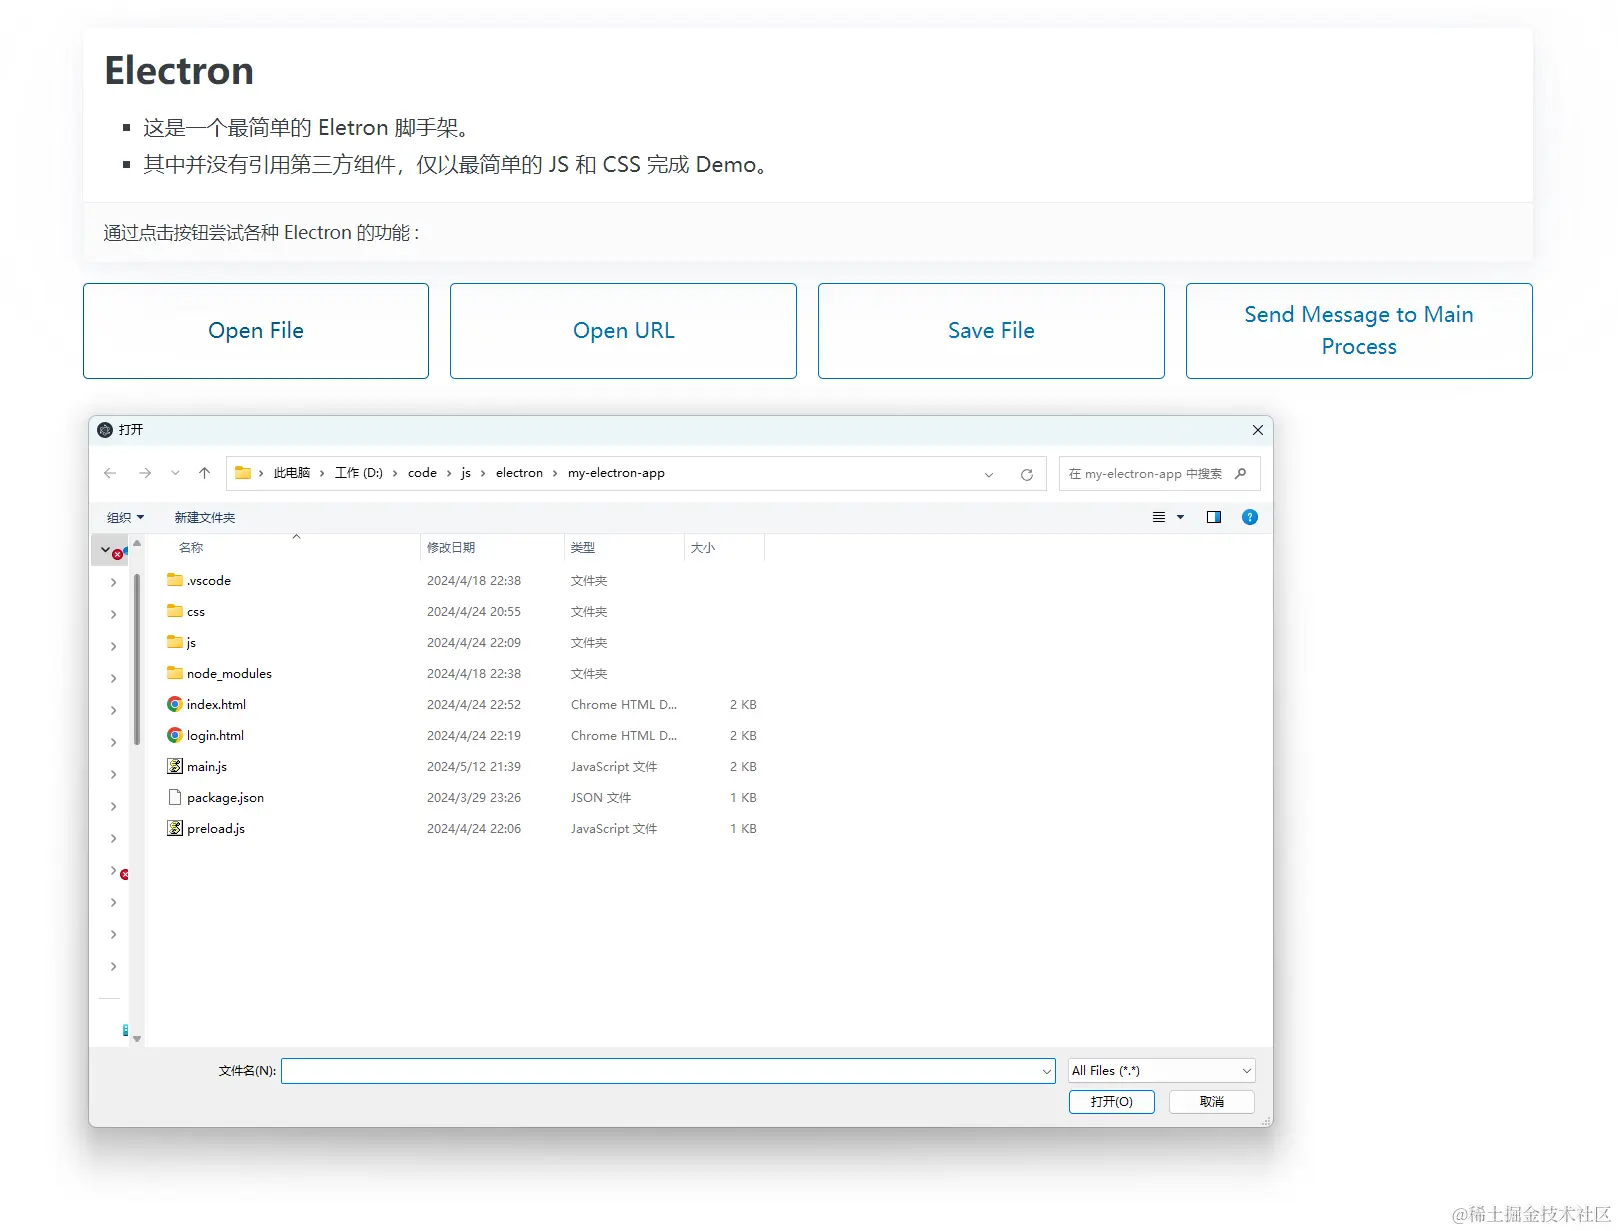Click the script icon for main.js
The height and width of the screenshot is (1231, 1618).
point(175,766)
